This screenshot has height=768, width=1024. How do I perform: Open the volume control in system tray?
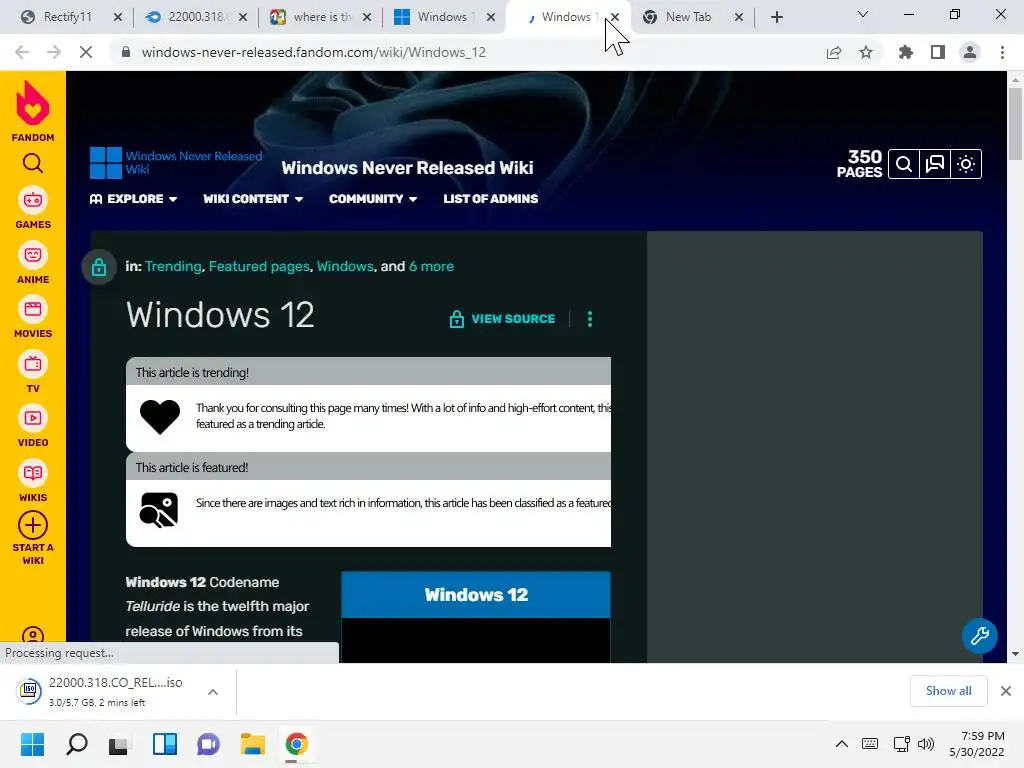[926, 744]
